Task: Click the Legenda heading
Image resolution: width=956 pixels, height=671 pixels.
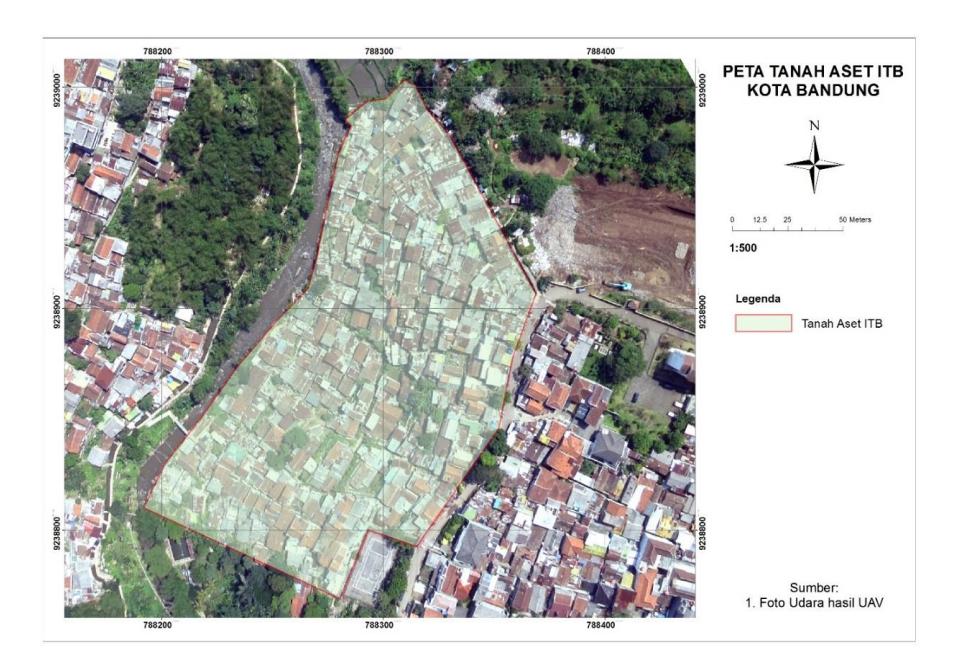Action: pyautogui.click(x=758, y=299)
